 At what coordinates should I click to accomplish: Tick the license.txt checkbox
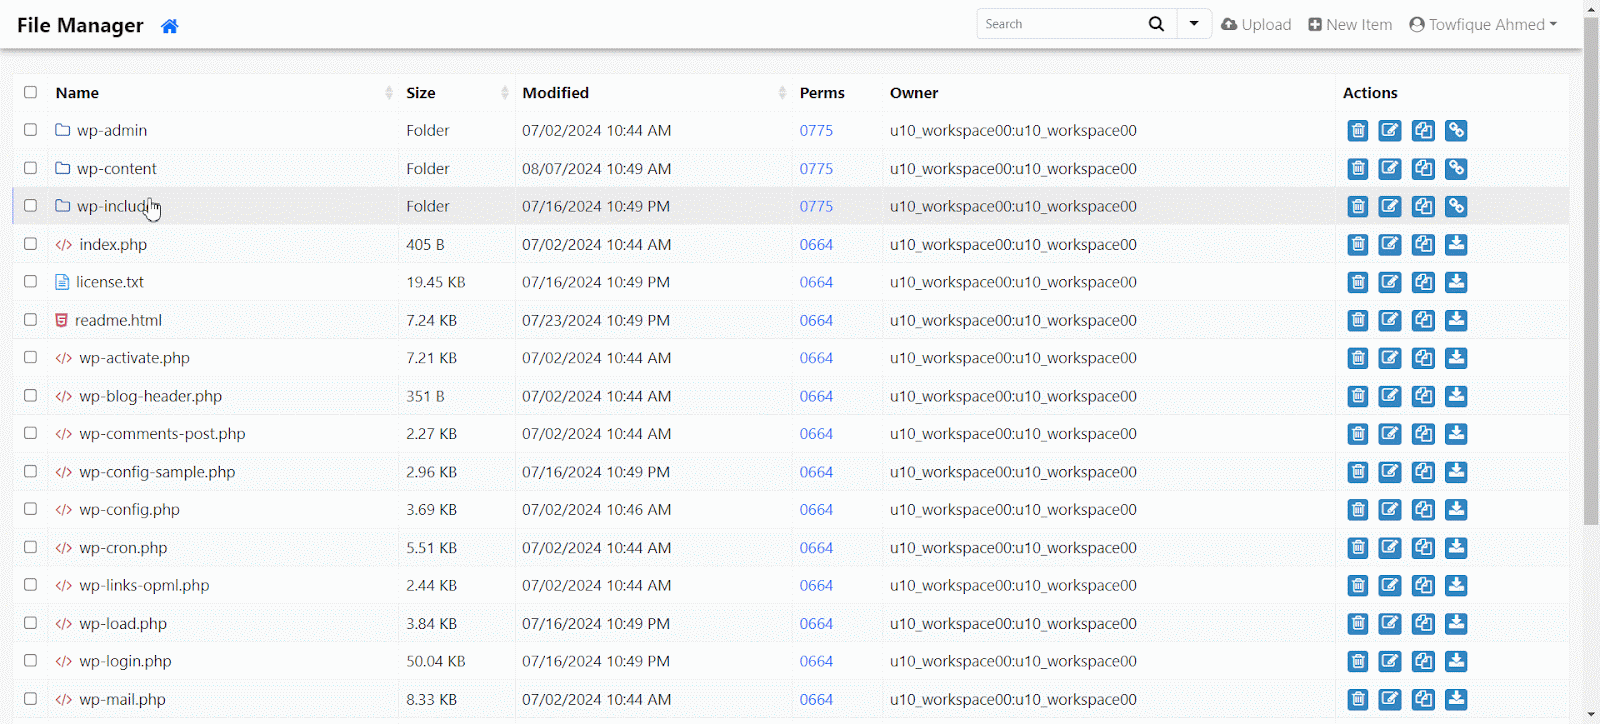[x=31, y=282]
